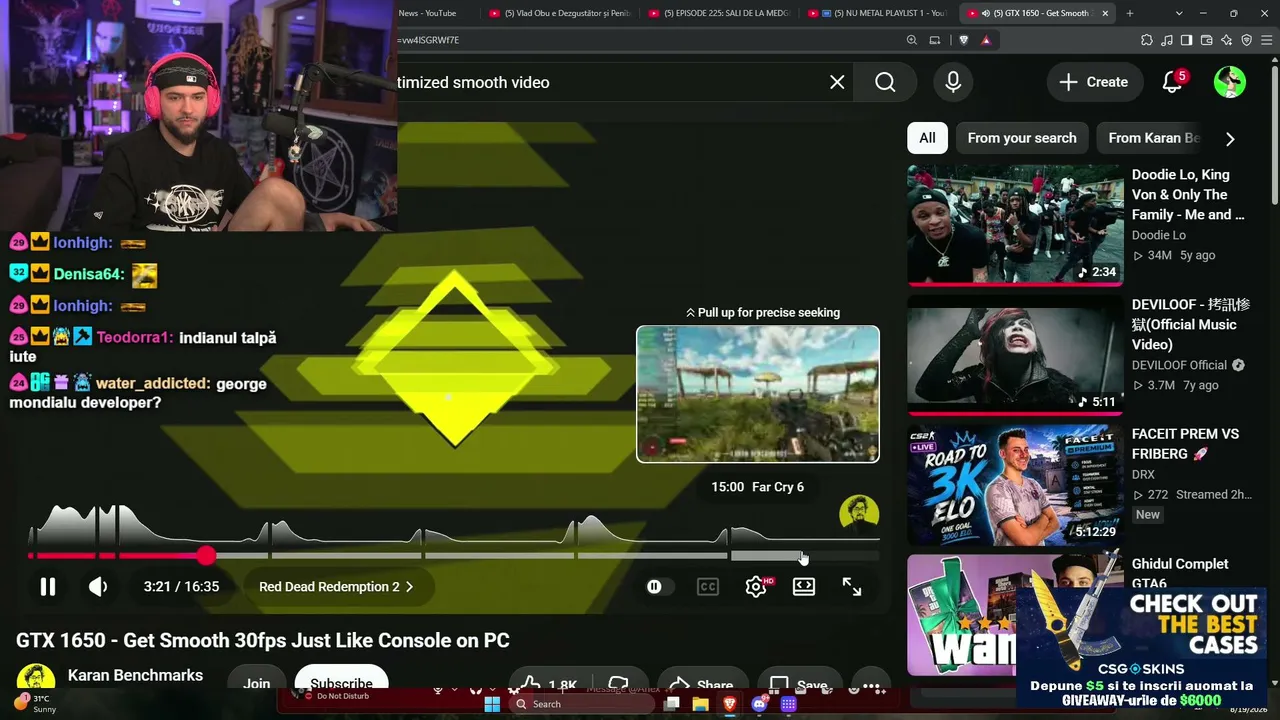Run the search with the magnifier button
This screenshot has width=1280, height=720.
click(885, 82)
